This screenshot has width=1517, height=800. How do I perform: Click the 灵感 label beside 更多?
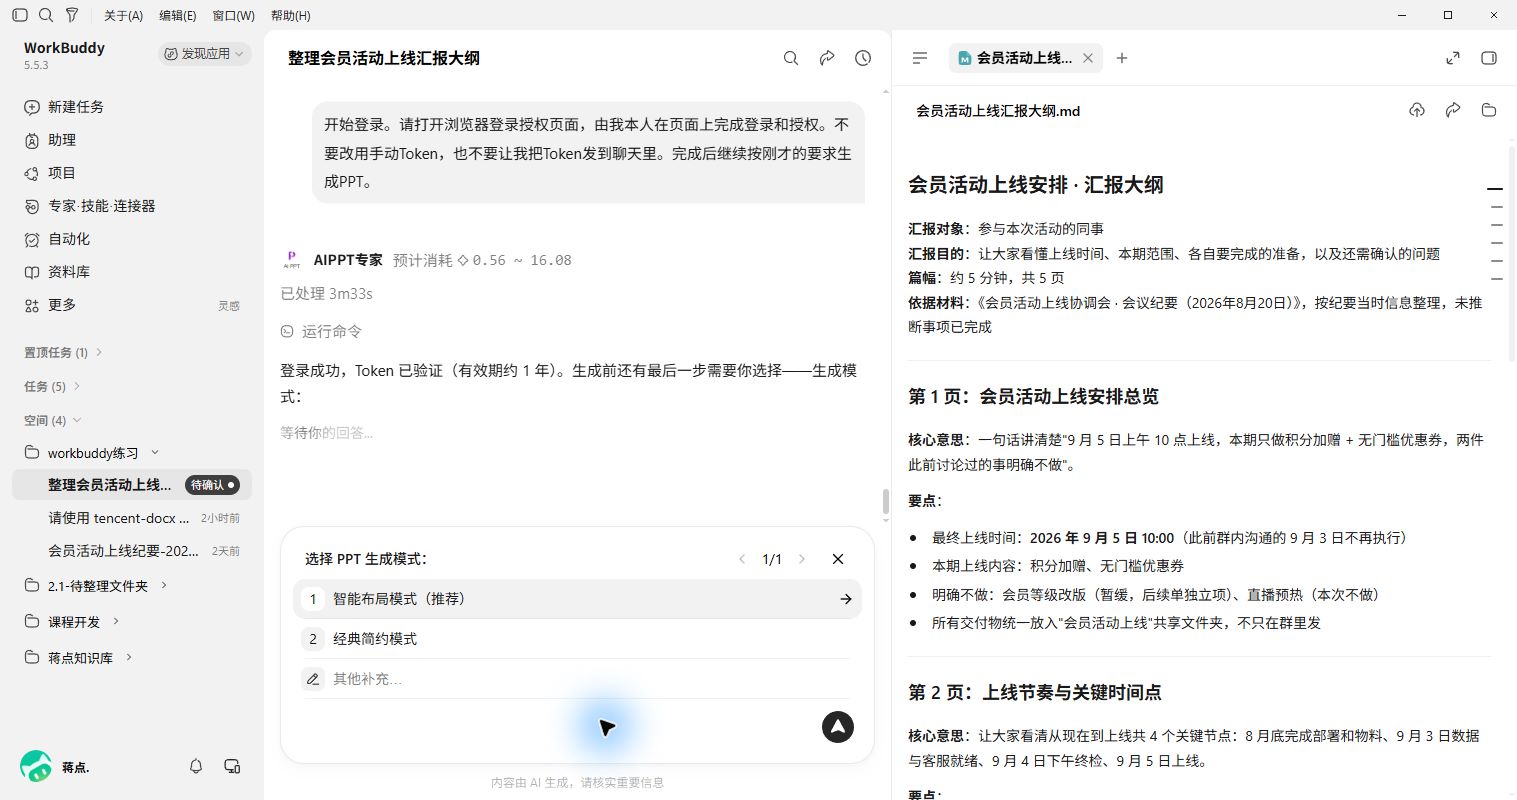coord(229,306)
